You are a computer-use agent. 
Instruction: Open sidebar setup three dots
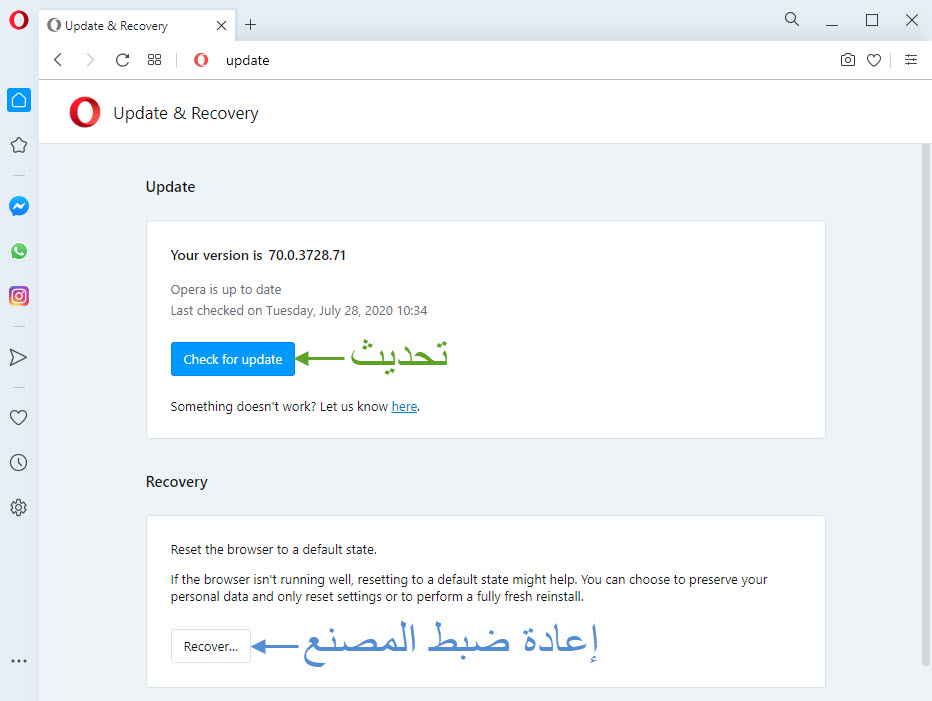tap(19, 661)
